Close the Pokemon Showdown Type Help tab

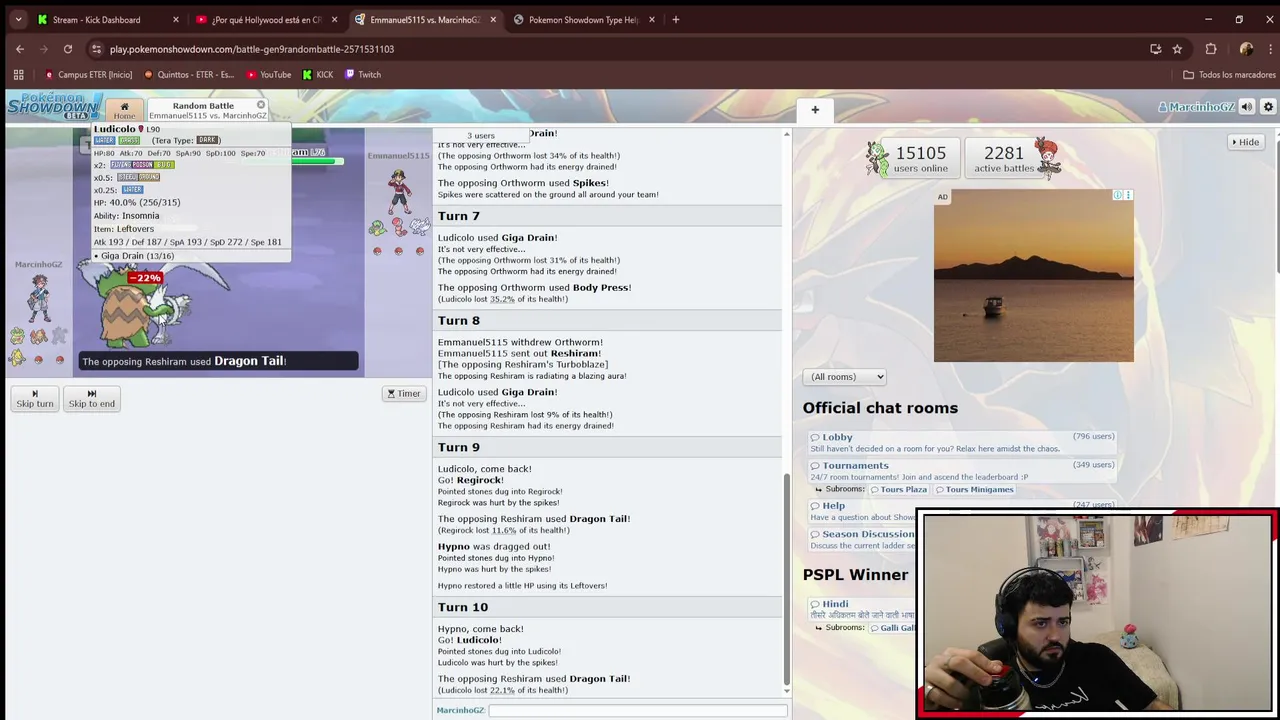coord(652,20)
